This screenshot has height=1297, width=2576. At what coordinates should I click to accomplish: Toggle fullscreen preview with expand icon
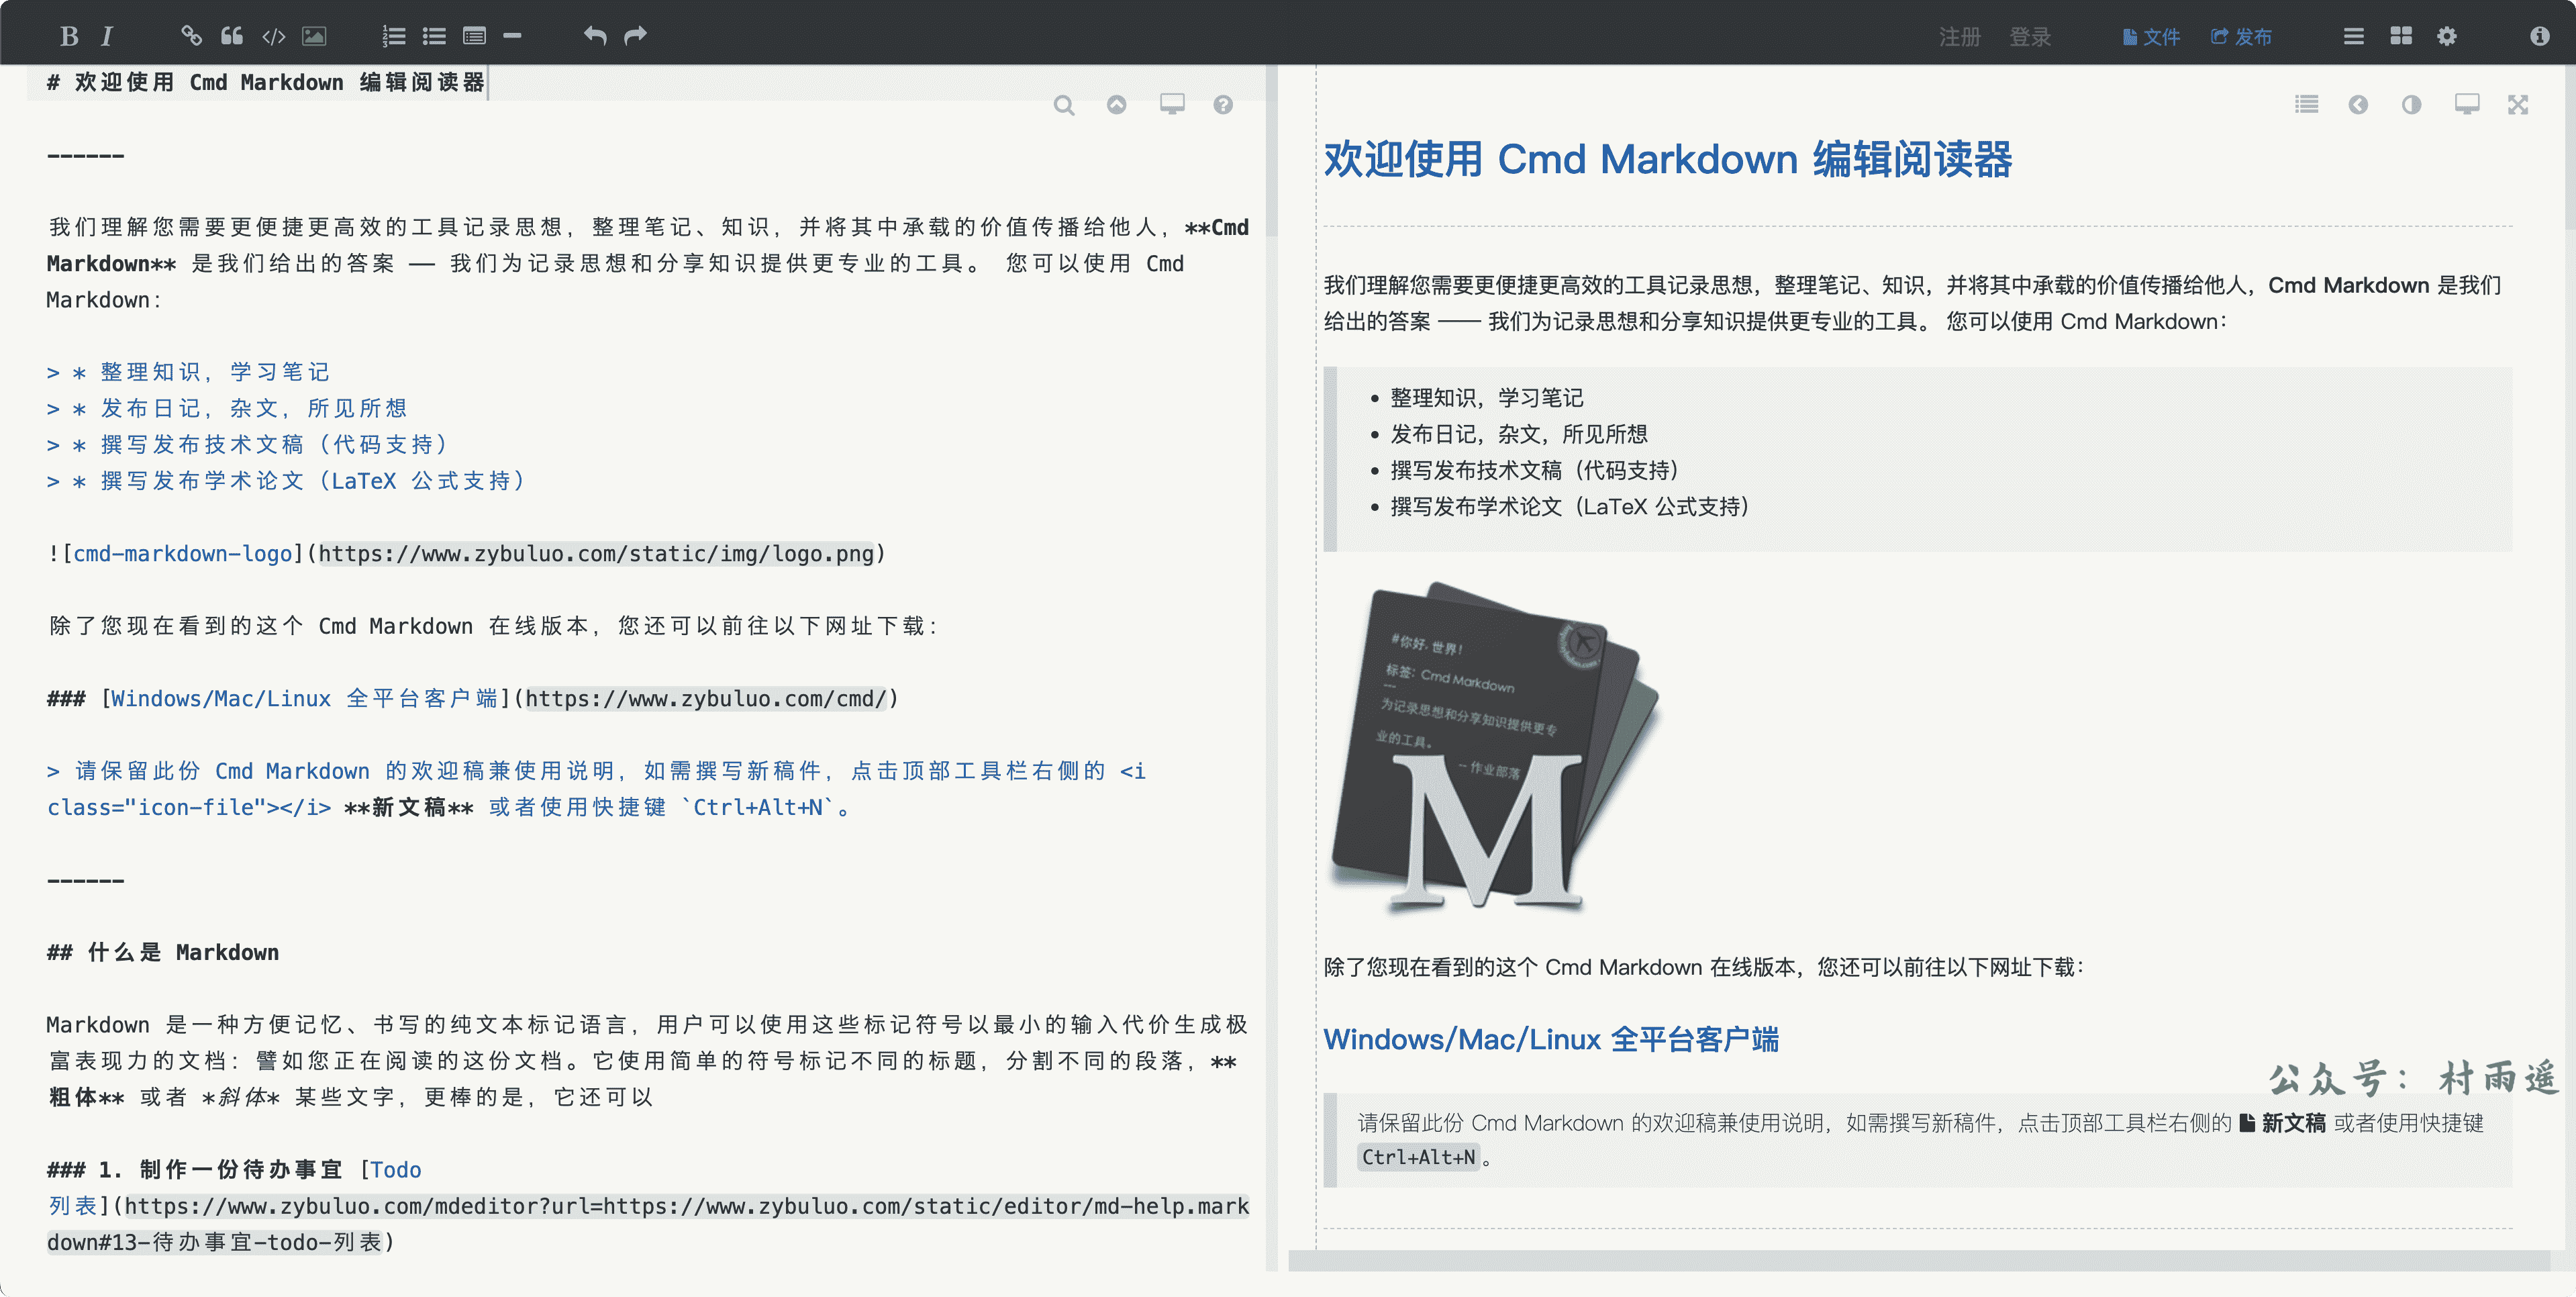tap(2518, 105)
